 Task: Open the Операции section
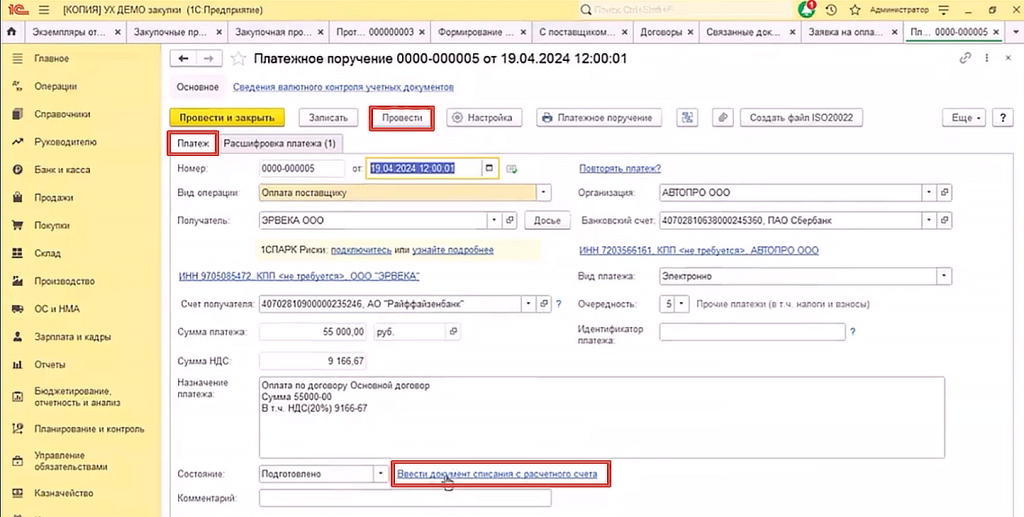coord(55,86)
